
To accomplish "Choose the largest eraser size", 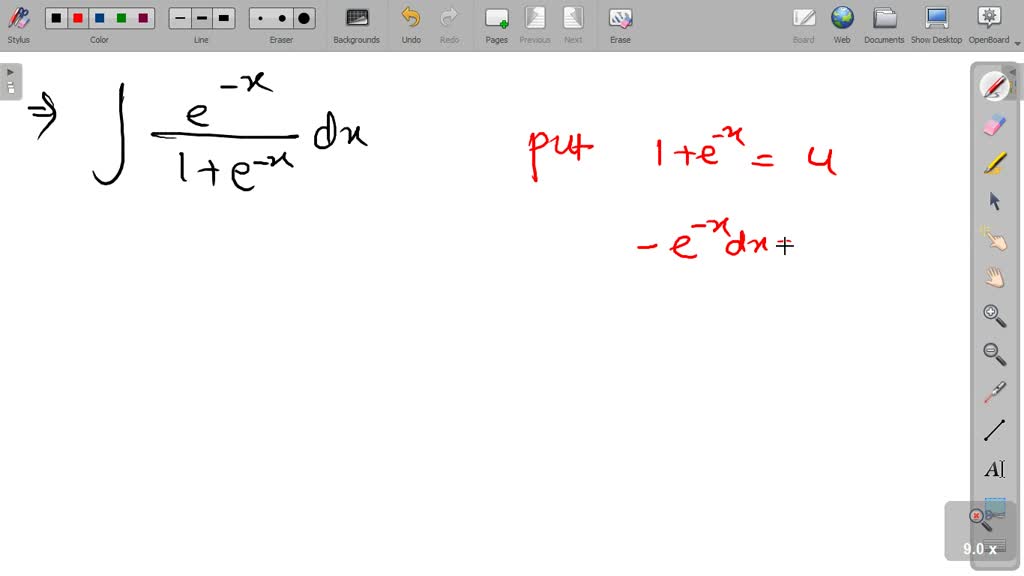I will [x=302, y=17].
